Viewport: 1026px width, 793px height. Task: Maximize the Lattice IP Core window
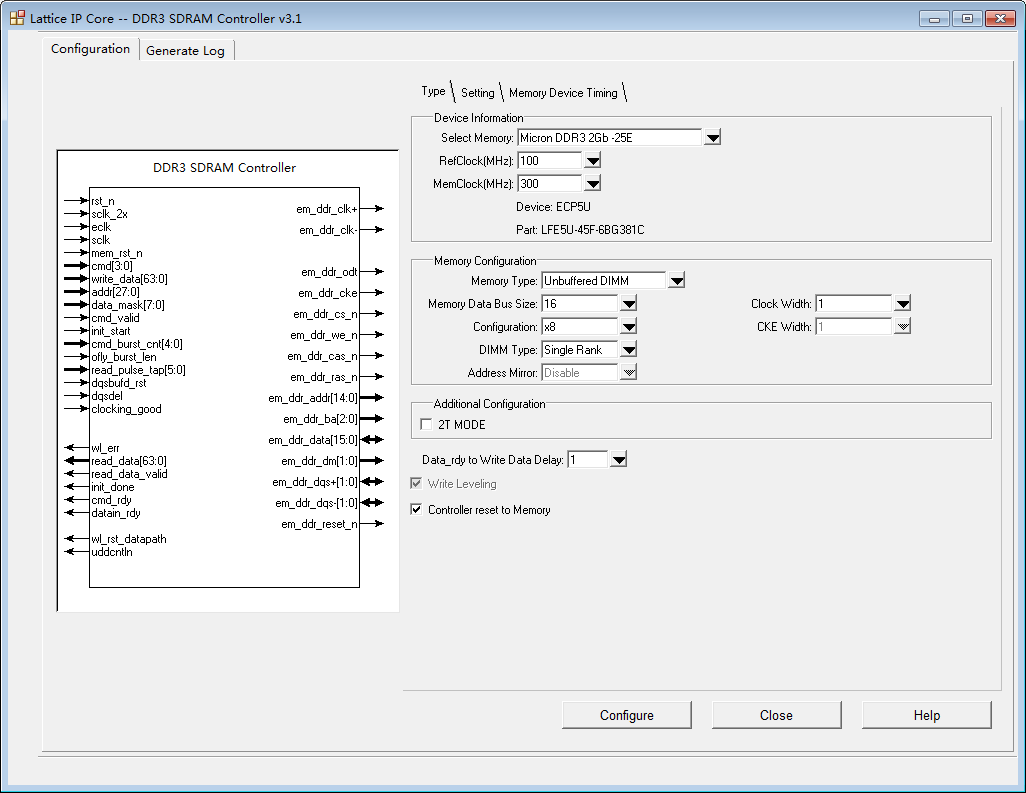tap(967, 18)
